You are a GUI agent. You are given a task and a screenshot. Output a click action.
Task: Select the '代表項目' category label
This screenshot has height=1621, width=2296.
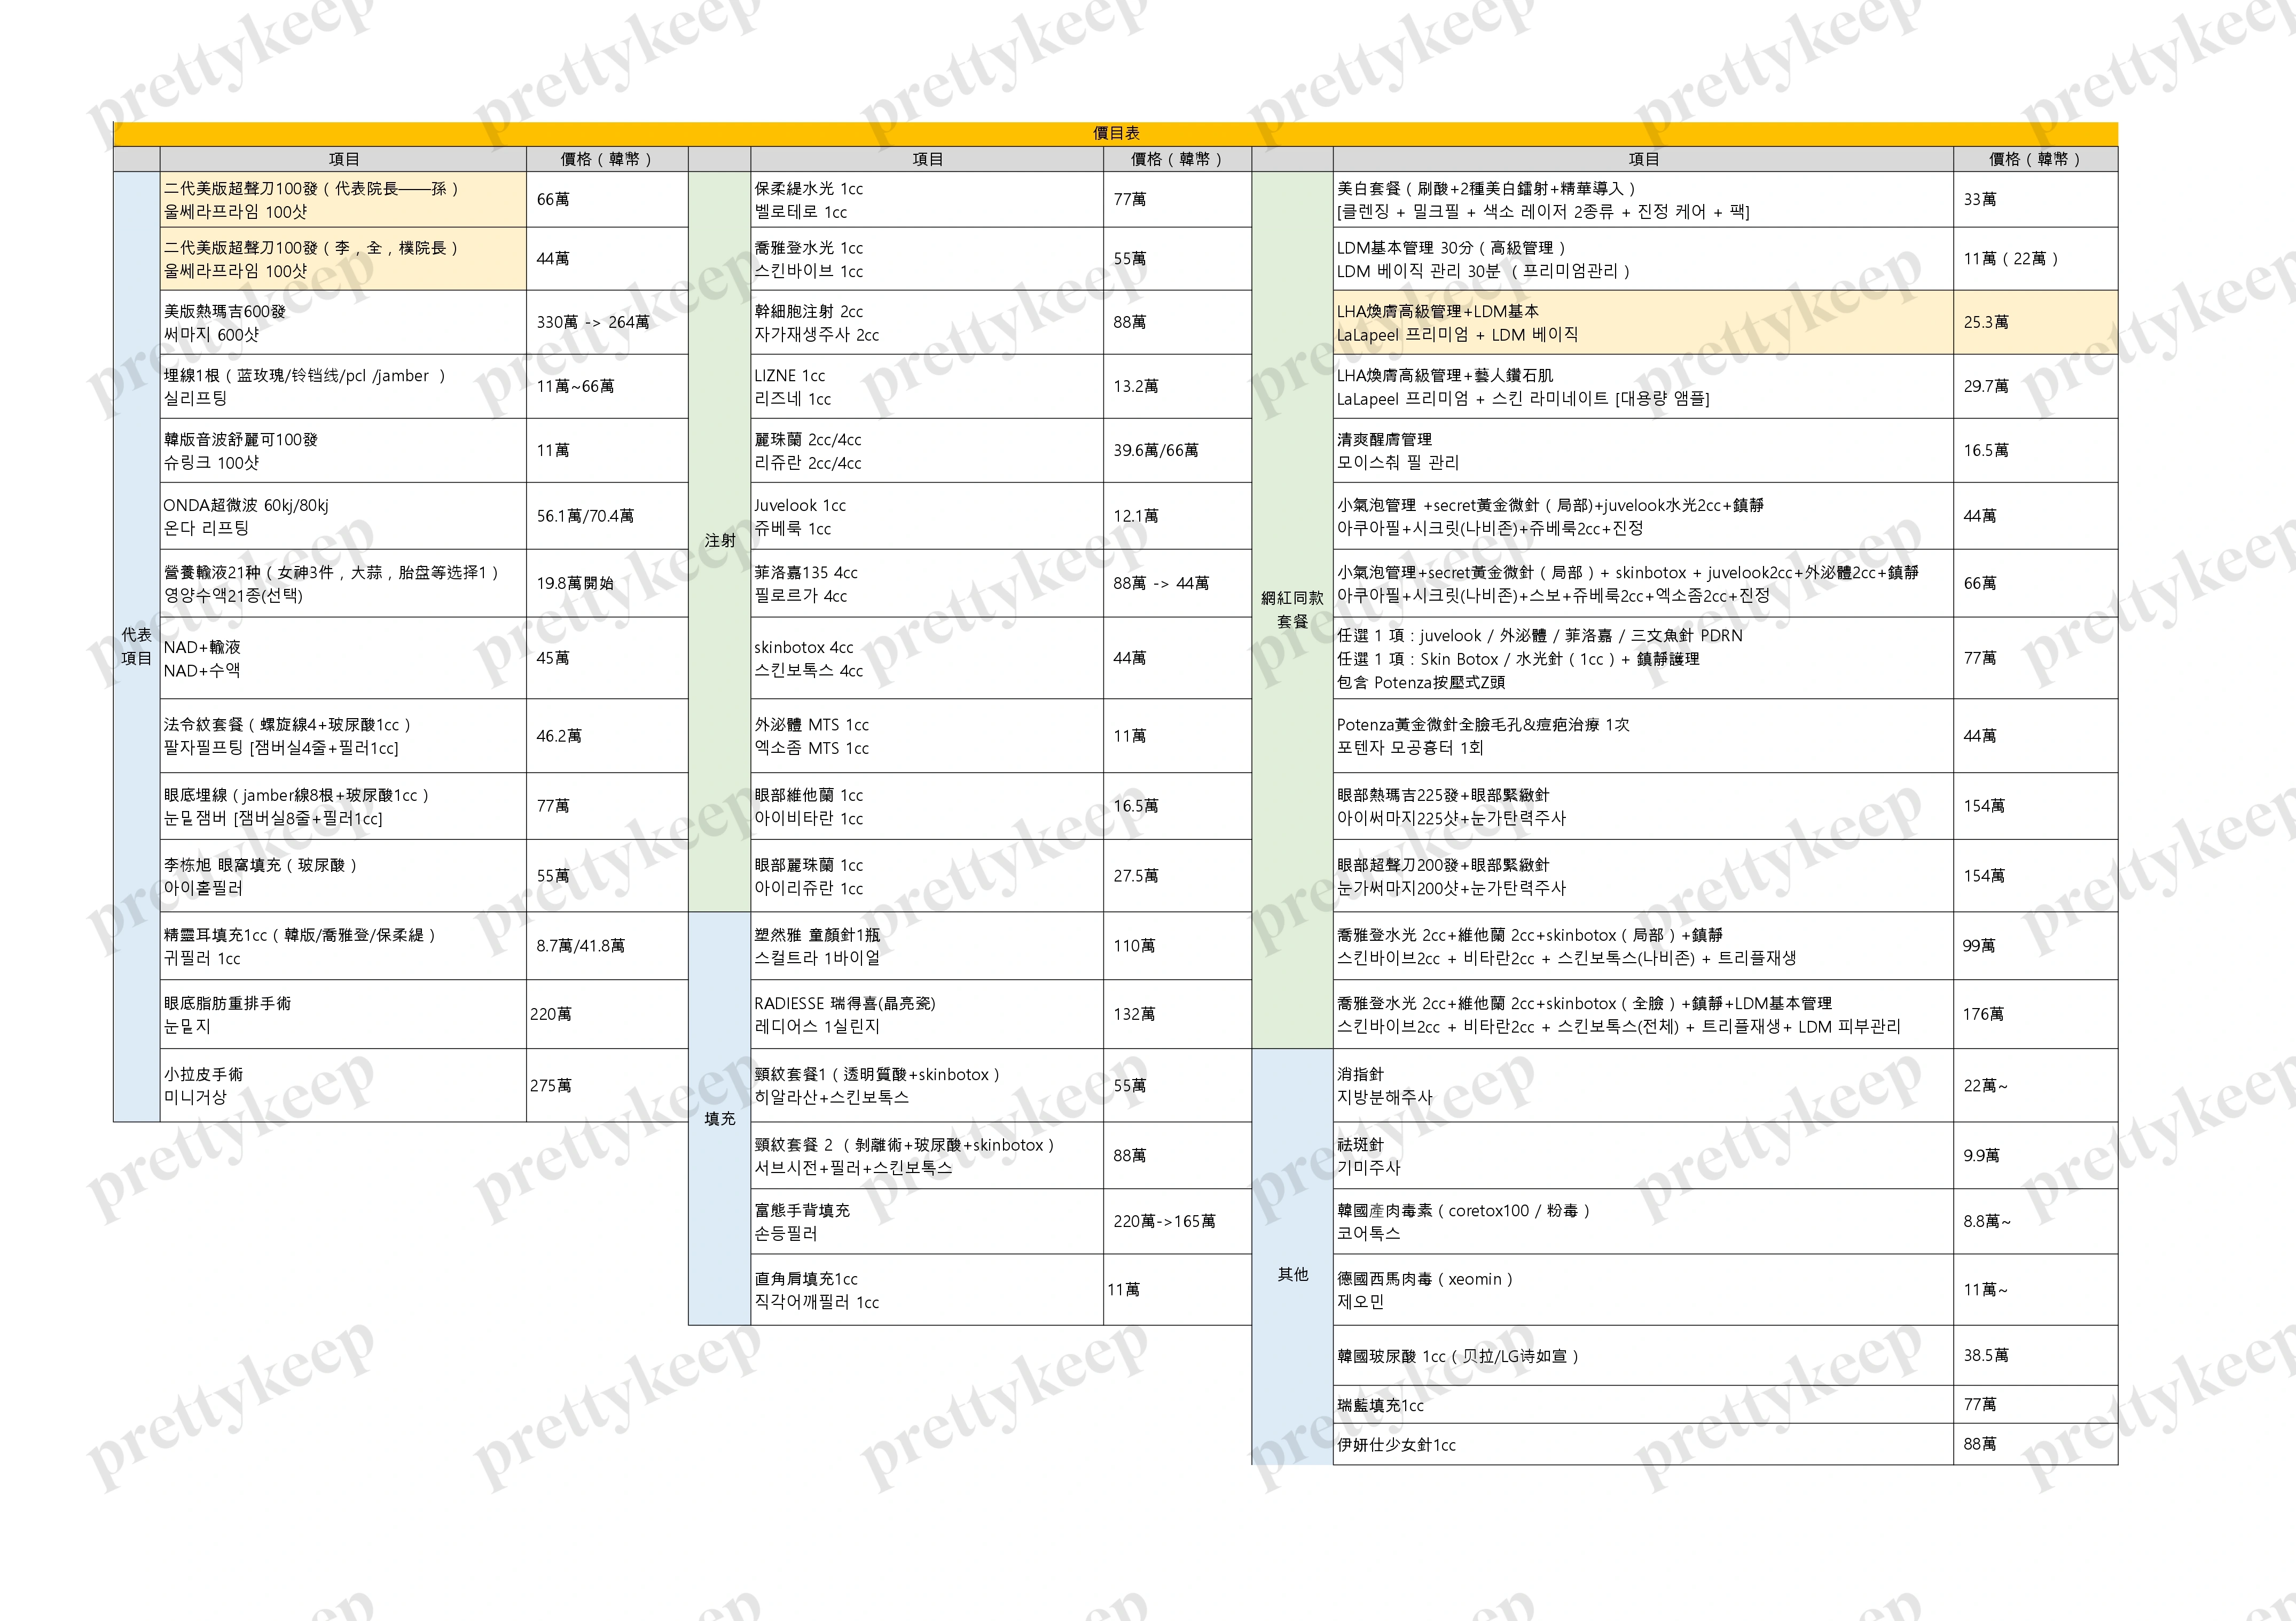[x=136, y=646]
